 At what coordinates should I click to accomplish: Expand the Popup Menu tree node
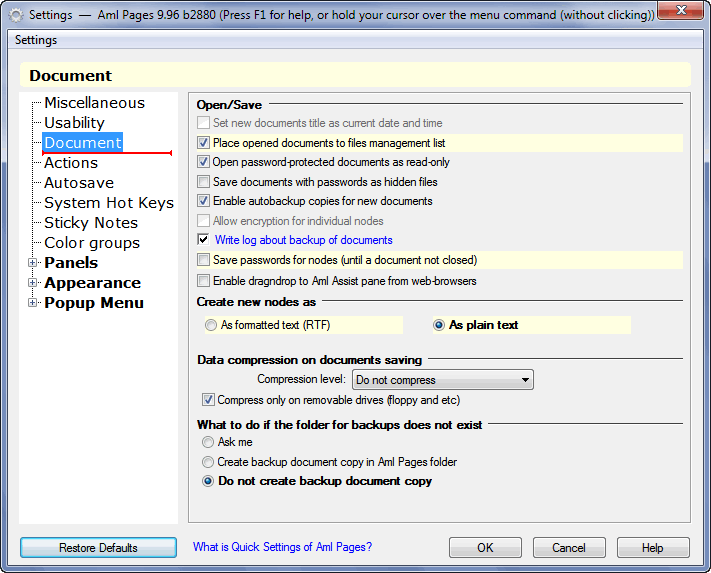tap(32, 302)
